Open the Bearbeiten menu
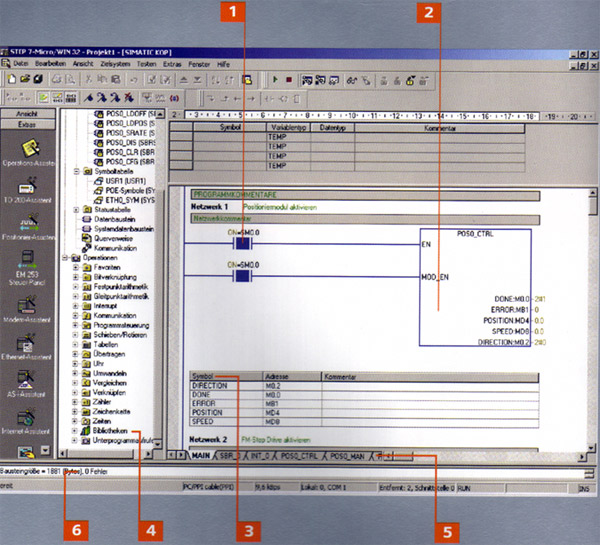 [x=50, y=64]
